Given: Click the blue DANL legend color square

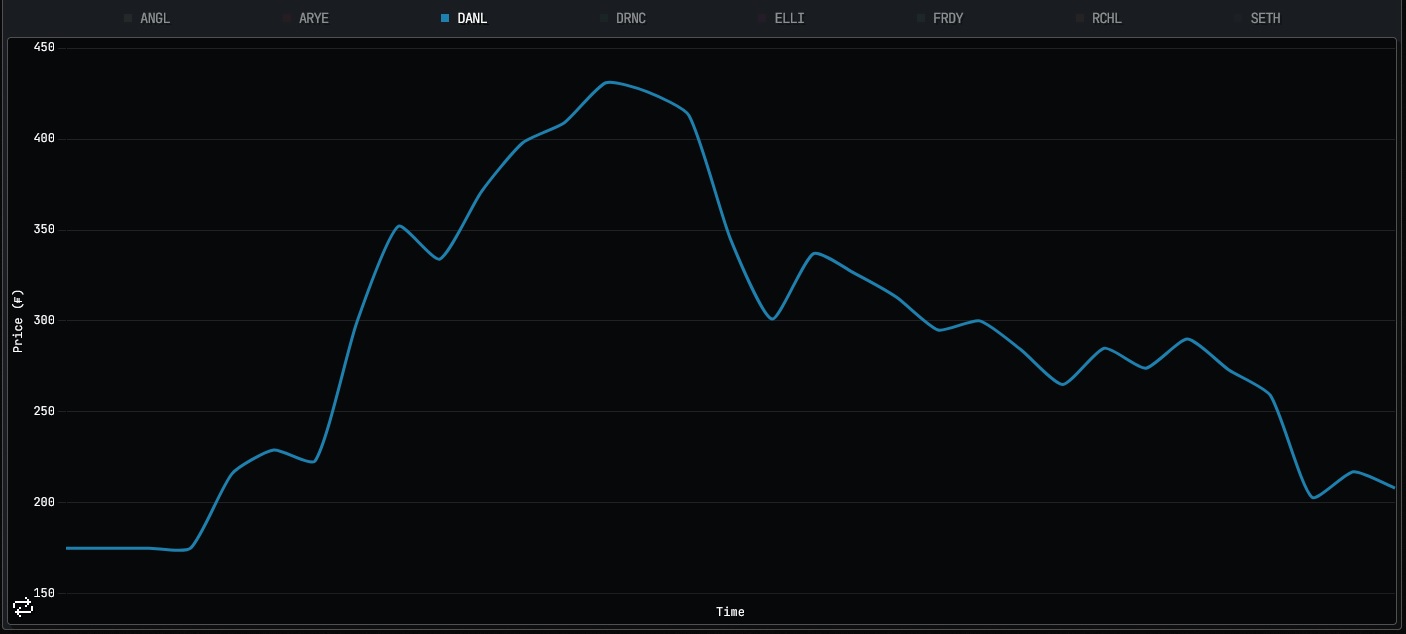Looking at the screenshot, I should click(x=445, y=18).
